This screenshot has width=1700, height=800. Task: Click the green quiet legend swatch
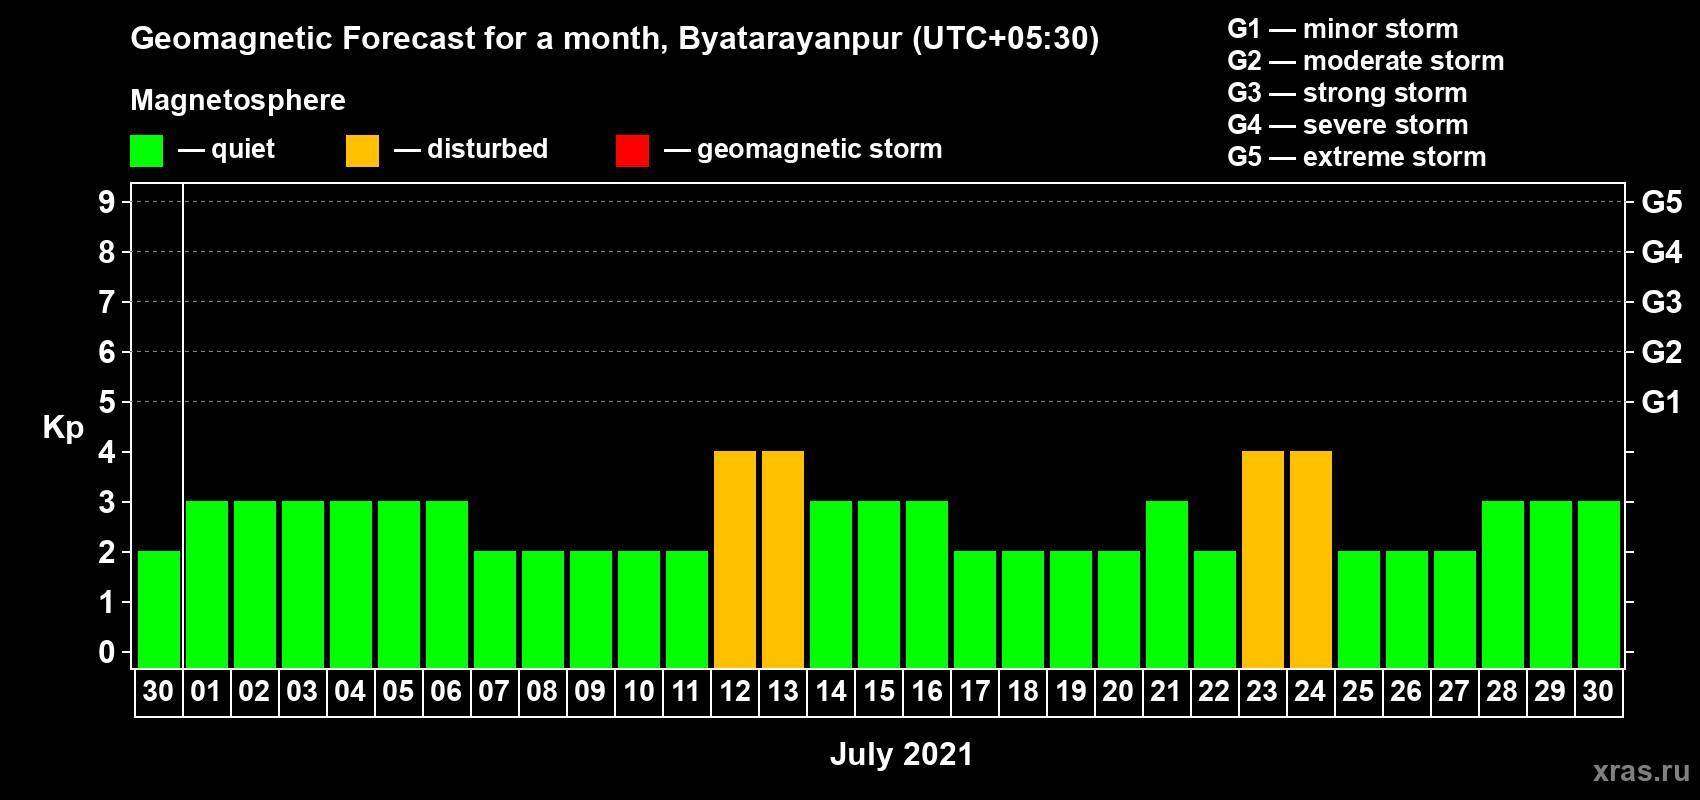pyautogui.click(x=146, y=151)
